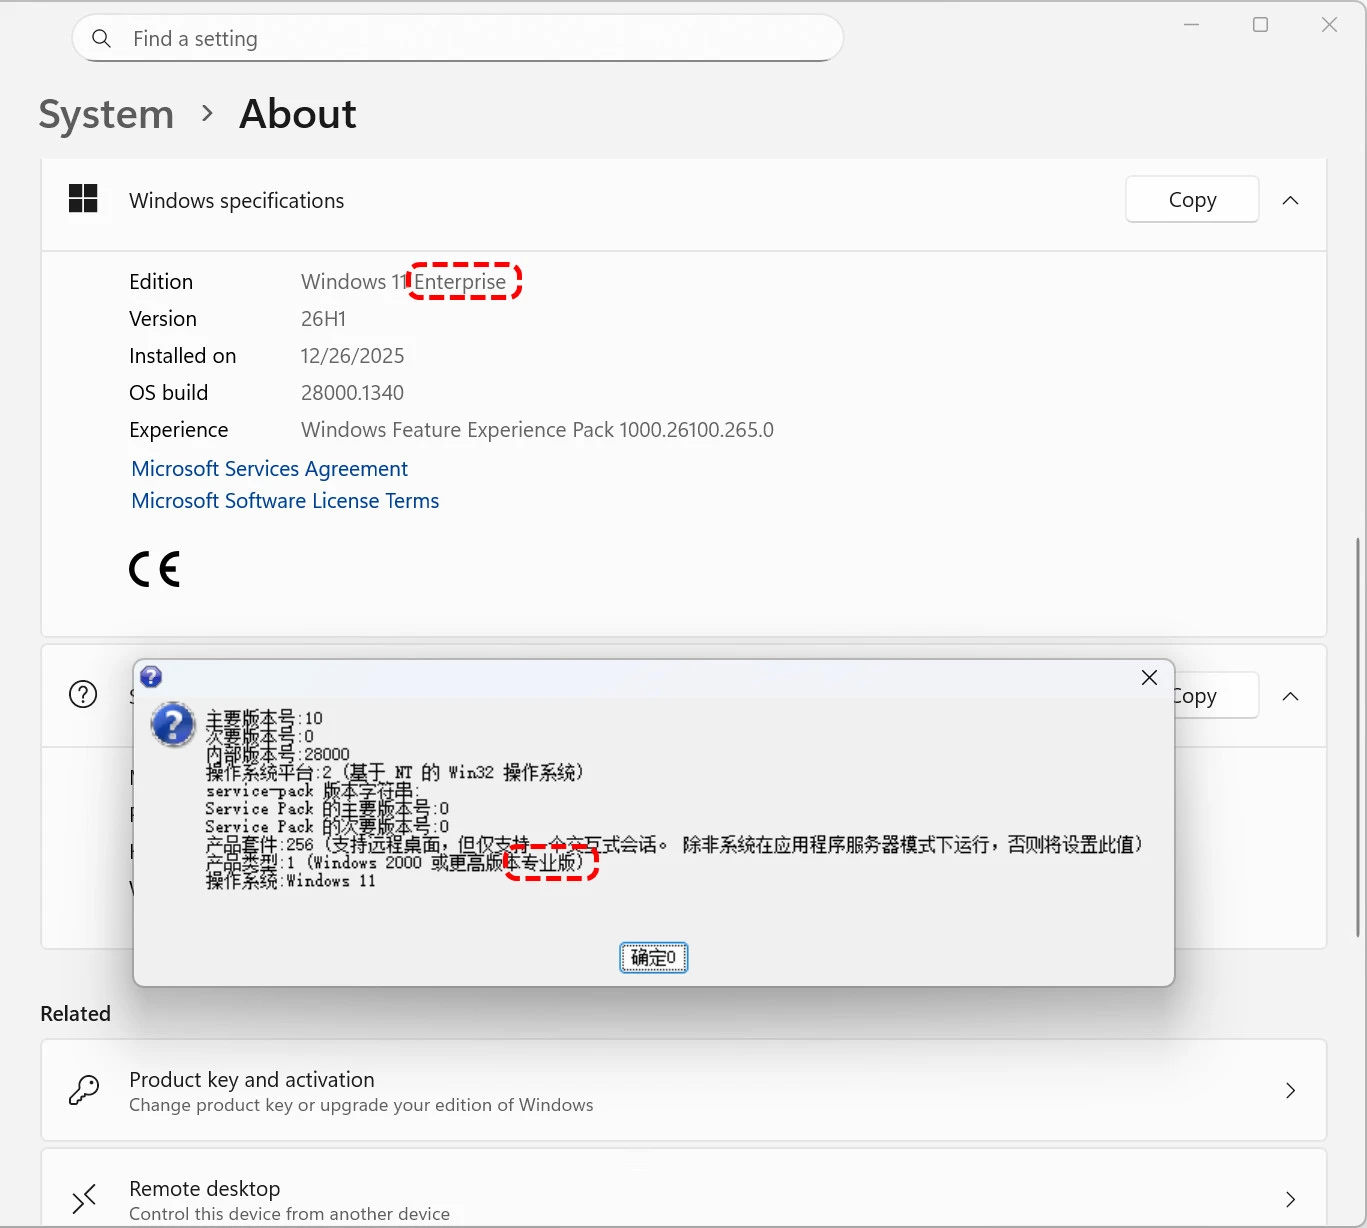The image size is (1367, 1228).
Task: Confirm the dialog with the 确定 button
Action: click(654, 958)
